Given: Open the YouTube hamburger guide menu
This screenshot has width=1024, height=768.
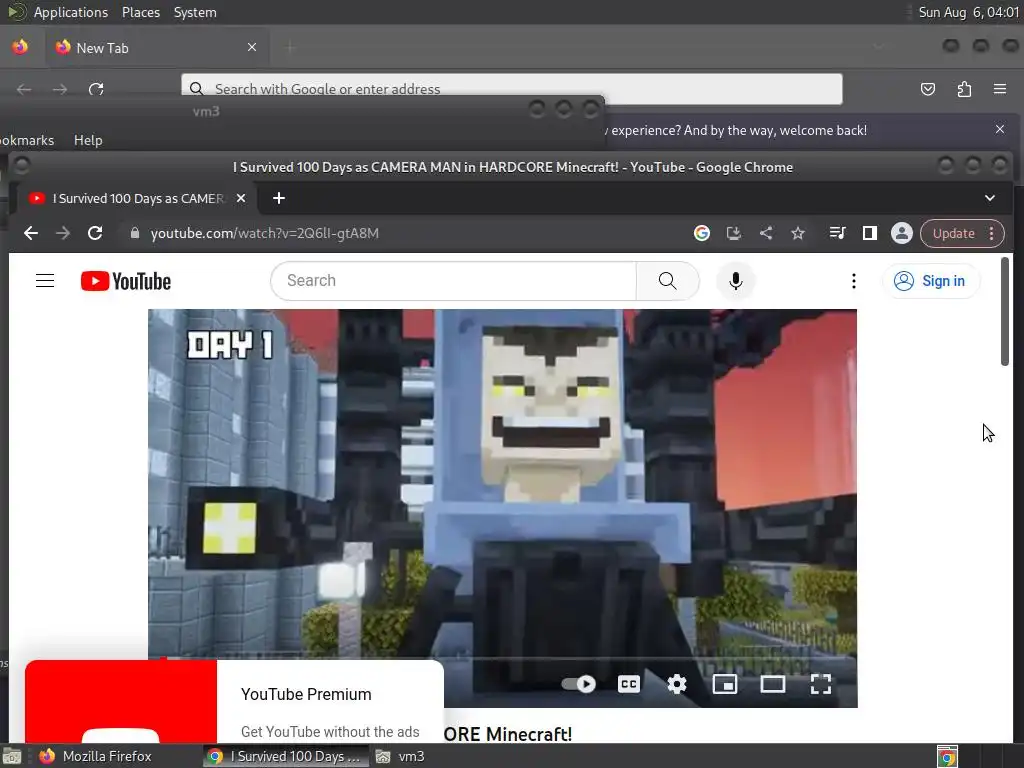Looking at the screenshot, I should (x=45, y=281).
